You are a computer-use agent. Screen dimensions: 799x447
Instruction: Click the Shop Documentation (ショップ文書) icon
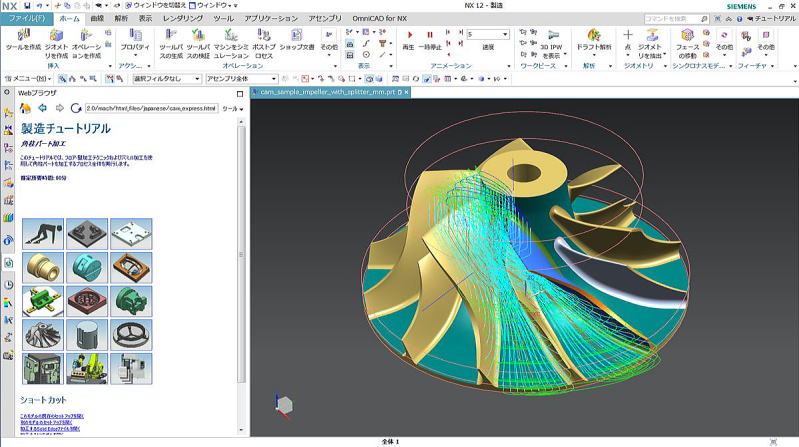tap(297, 35)
